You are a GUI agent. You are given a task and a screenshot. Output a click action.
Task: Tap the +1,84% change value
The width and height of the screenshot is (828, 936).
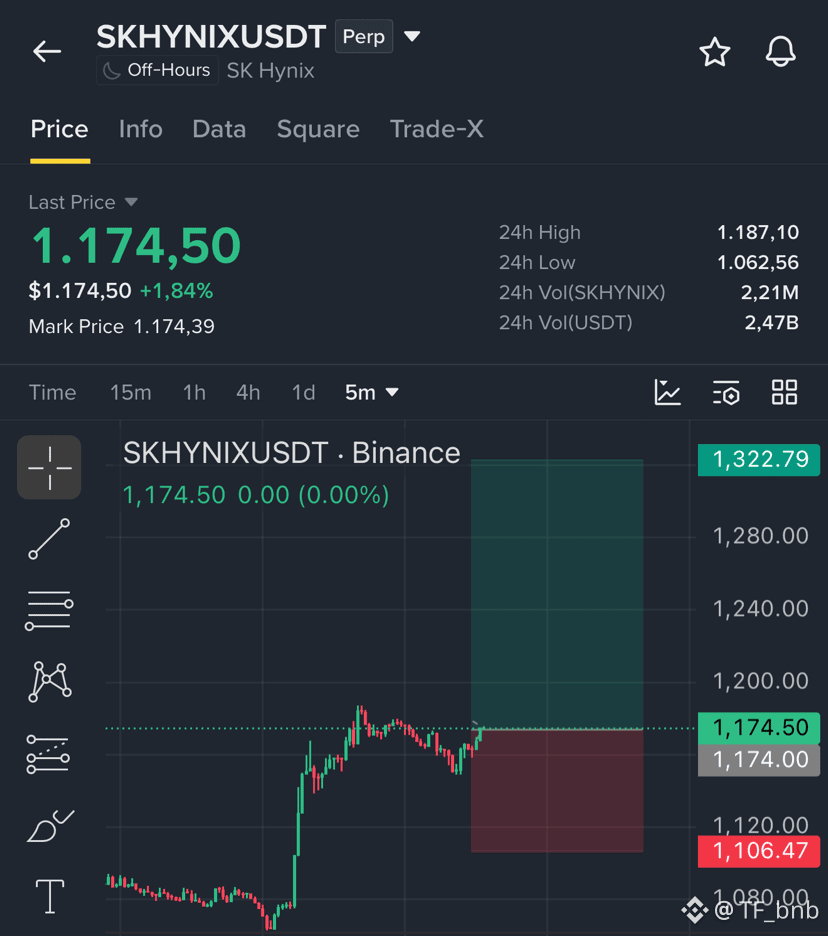[x=176, y=291]
